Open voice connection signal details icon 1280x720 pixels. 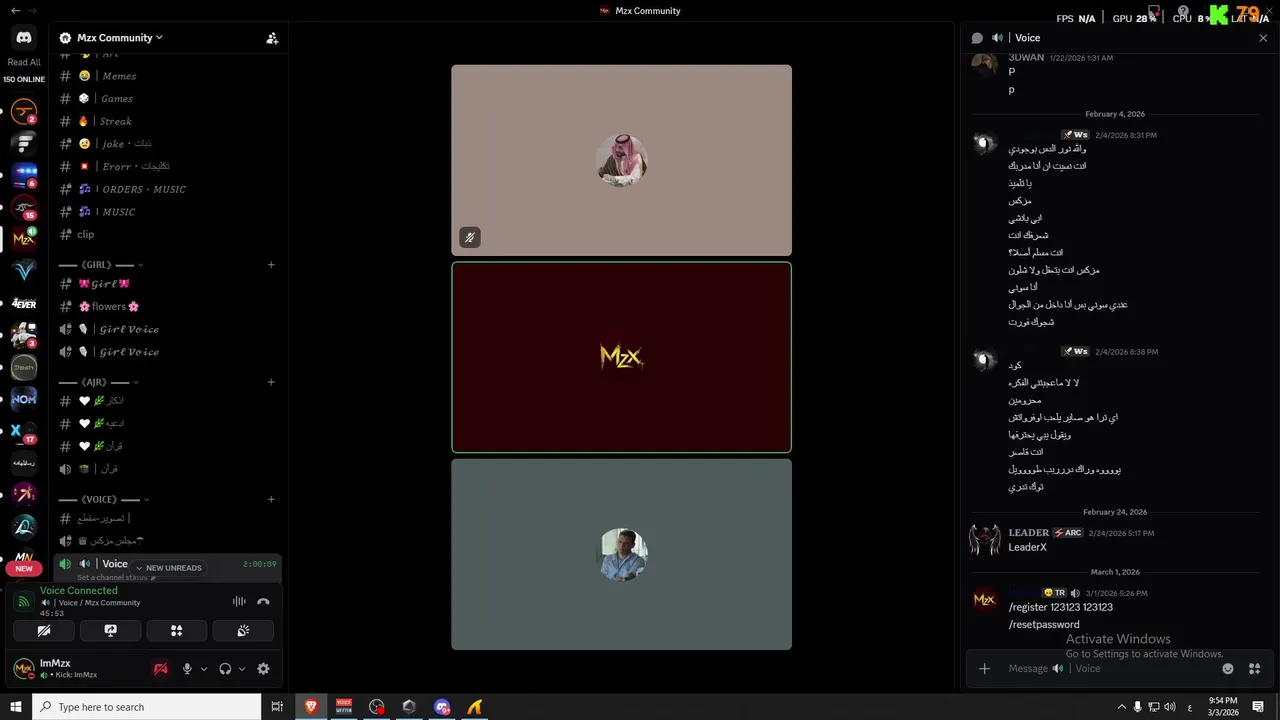point(24,602)
